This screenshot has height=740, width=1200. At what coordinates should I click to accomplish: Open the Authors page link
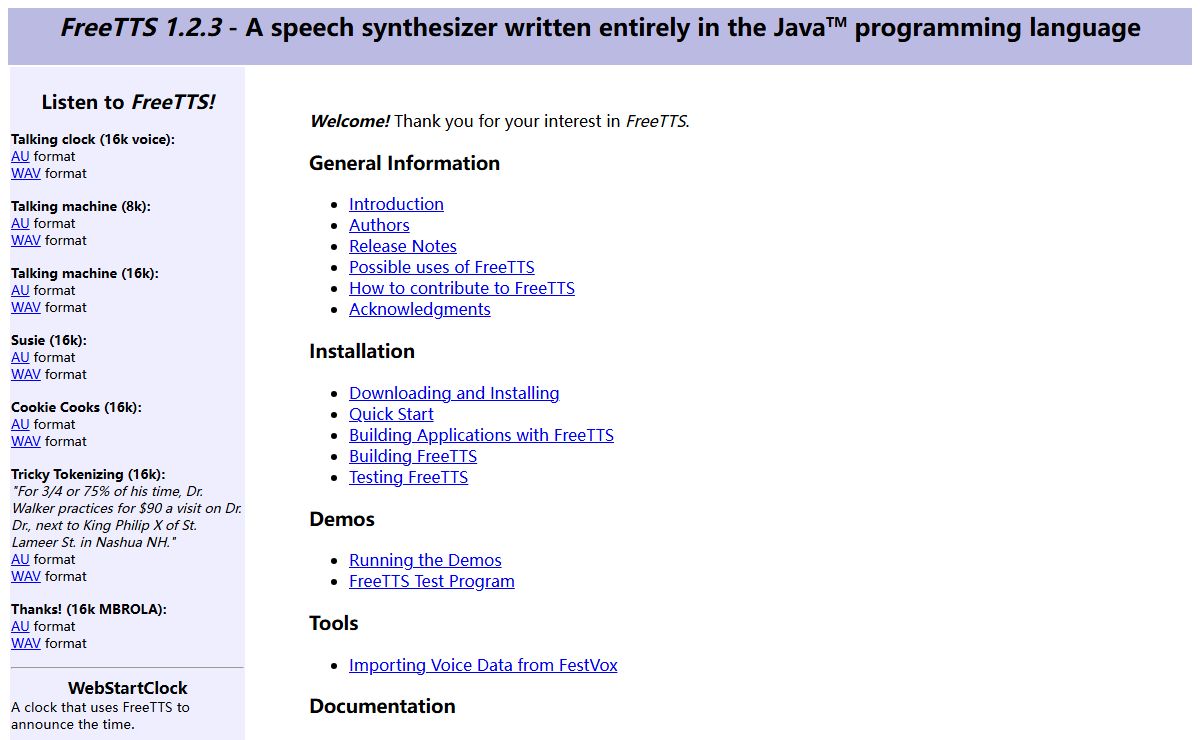pos(379,225)
